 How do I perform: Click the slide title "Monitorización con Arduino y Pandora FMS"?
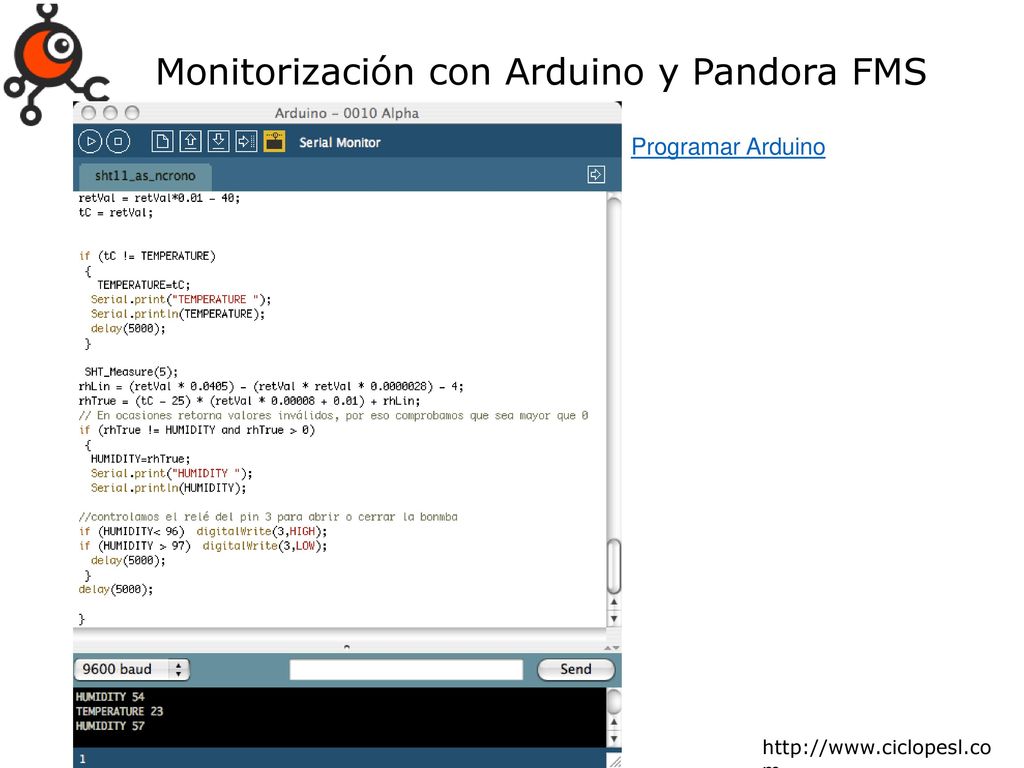[541, 71]
